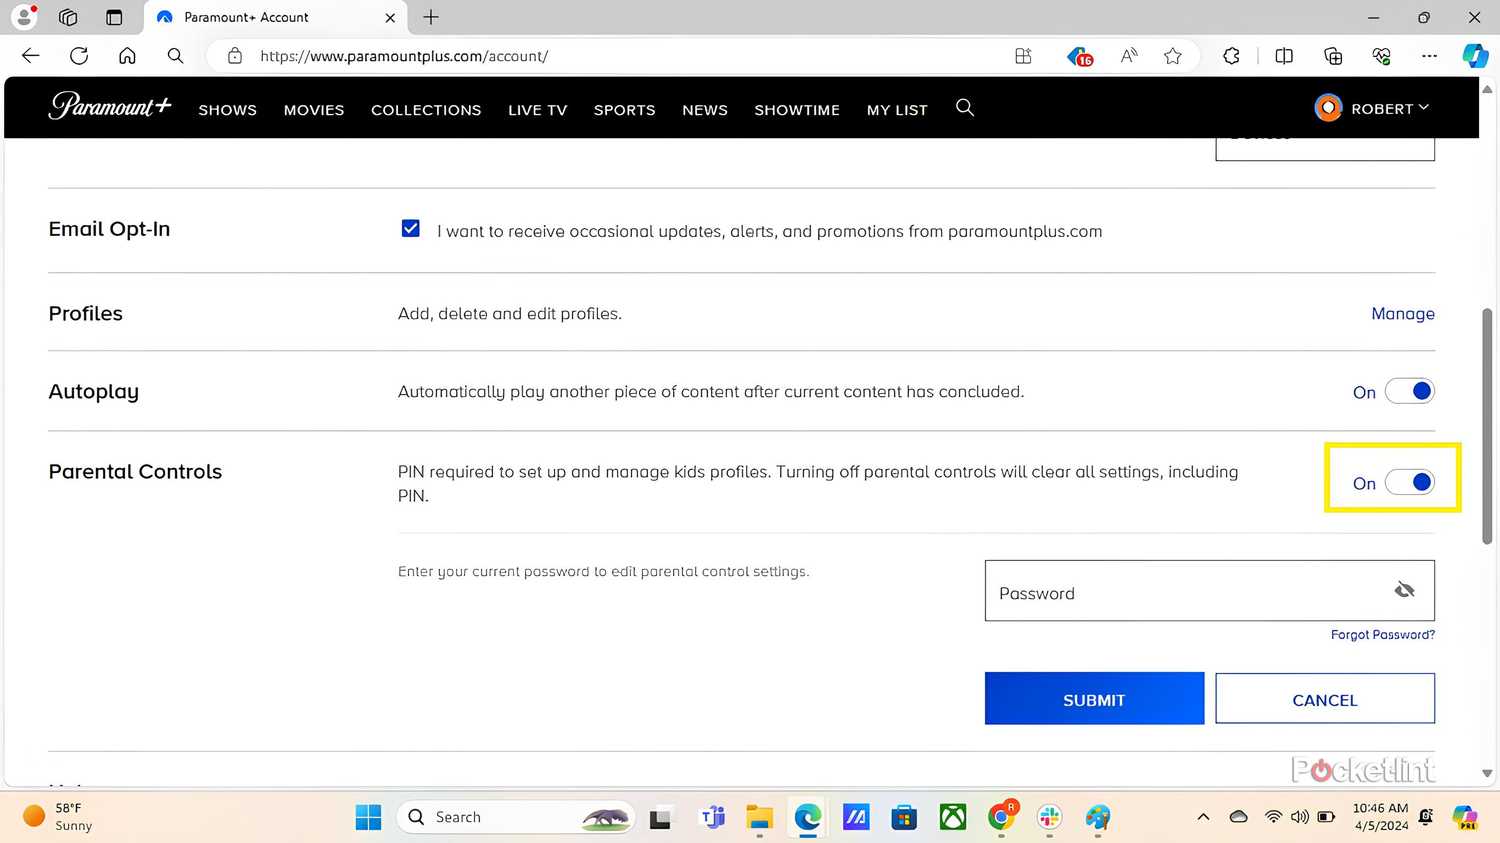Open the search magnifier in Paramount+ navigation
Screen dimensions: 1500x843
coord(965,107)
